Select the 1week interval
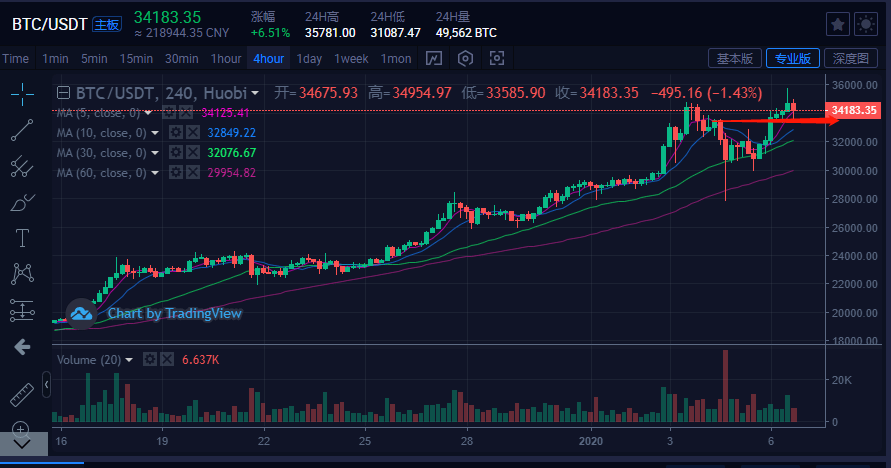The image size is (891, 468). (x=351, y=58)
